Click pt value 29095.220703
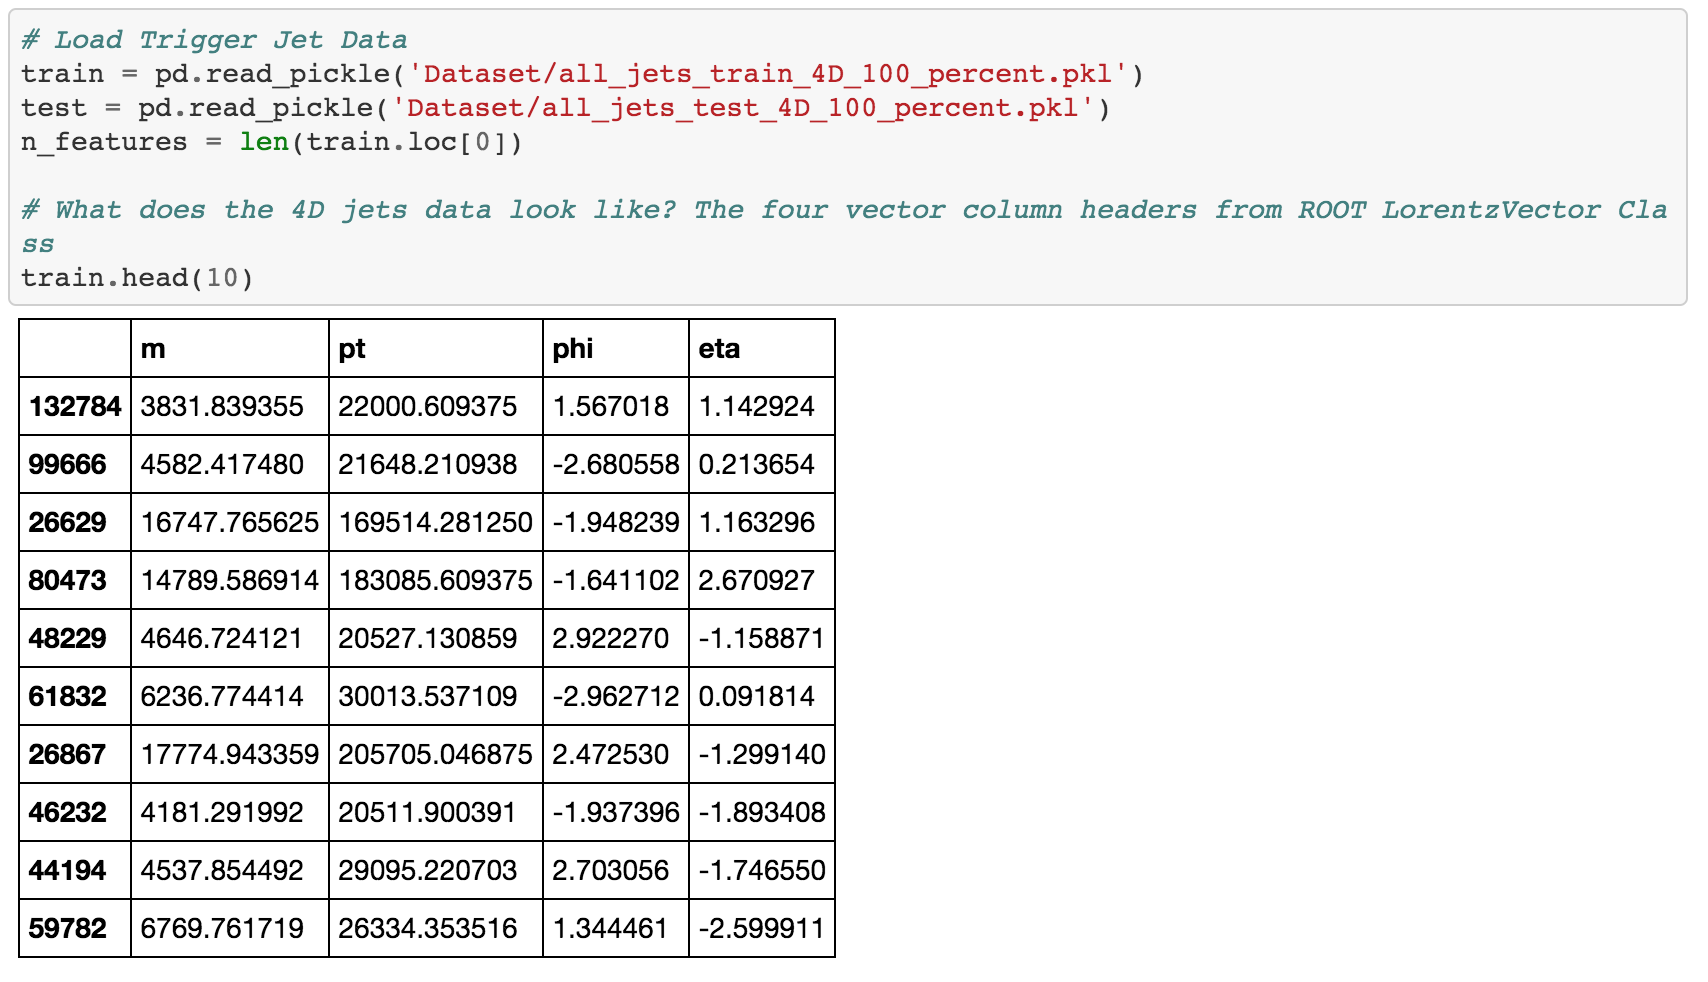The height and width of the screenshot is (982, 1708). coord(428,870)
